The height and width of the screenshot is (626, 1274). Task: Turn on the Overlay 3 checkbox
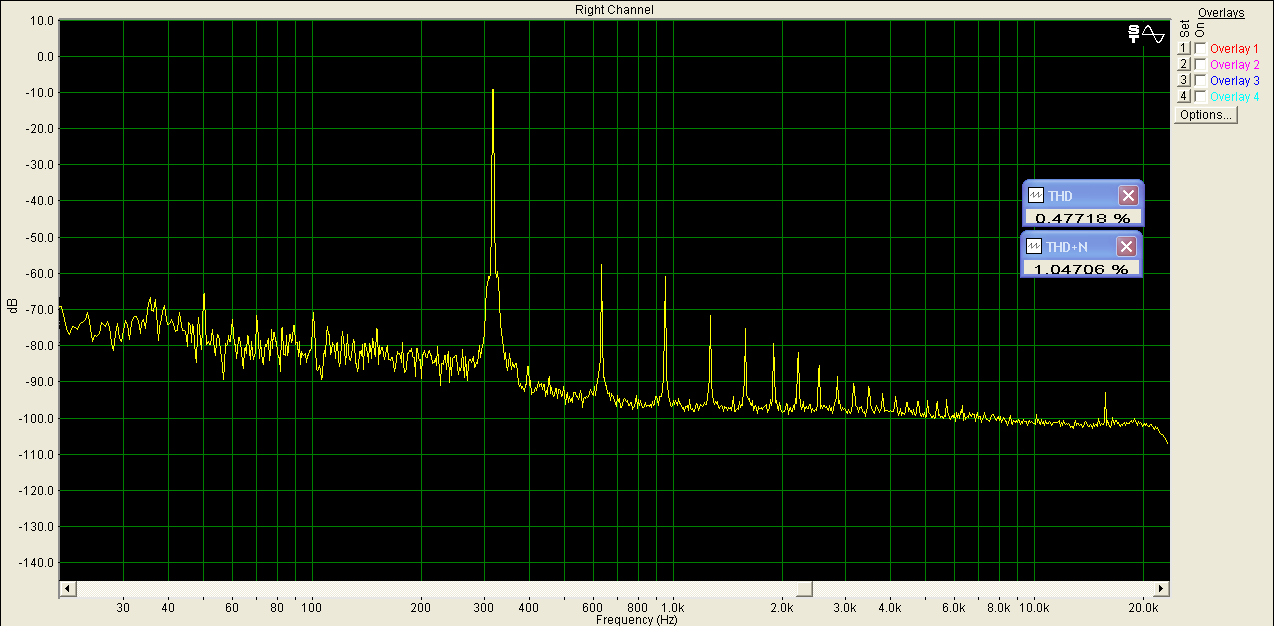point(1200,80)
